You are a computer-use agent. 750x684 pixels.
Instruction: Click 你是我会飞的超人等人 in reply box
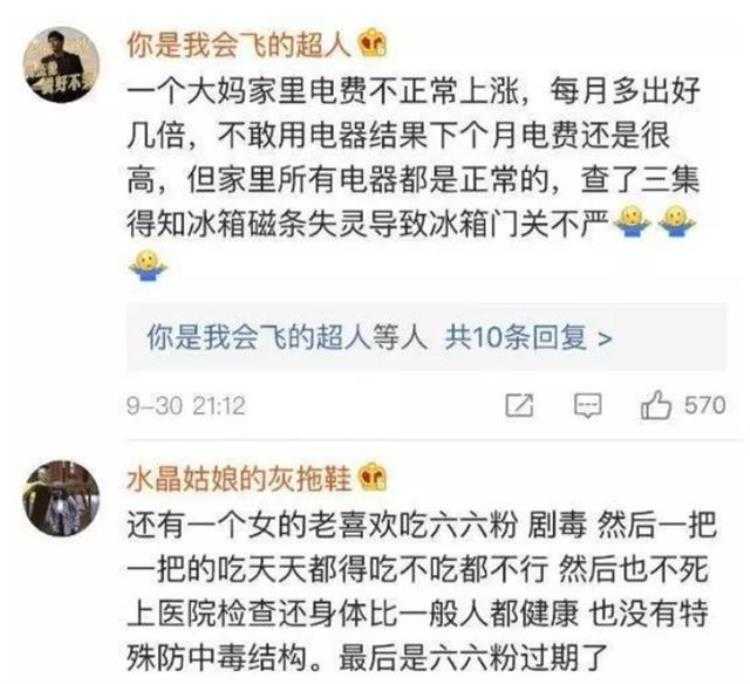(287, 337)
